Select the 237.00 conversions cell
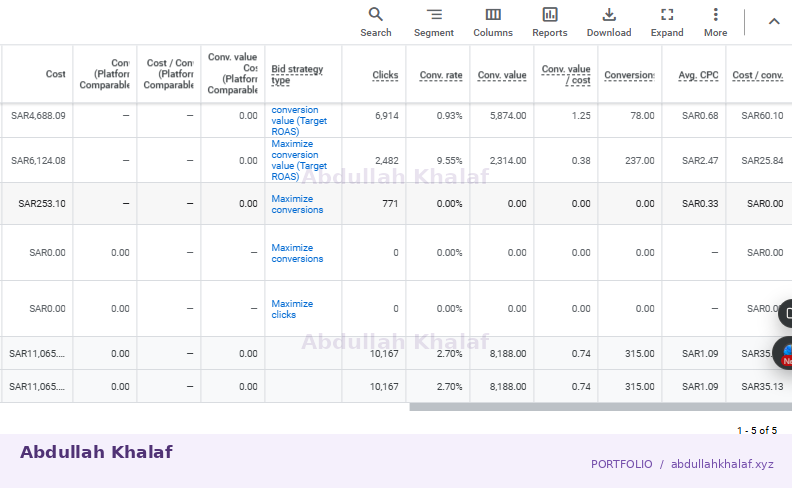 [x=639, y=161]
